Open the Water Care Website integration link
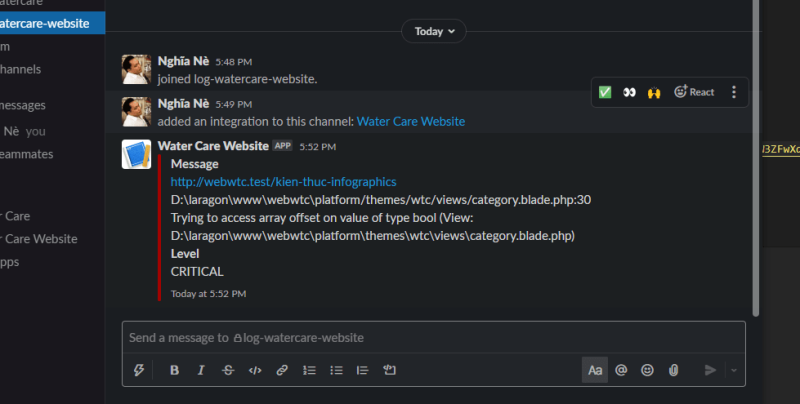 [411, 121]
